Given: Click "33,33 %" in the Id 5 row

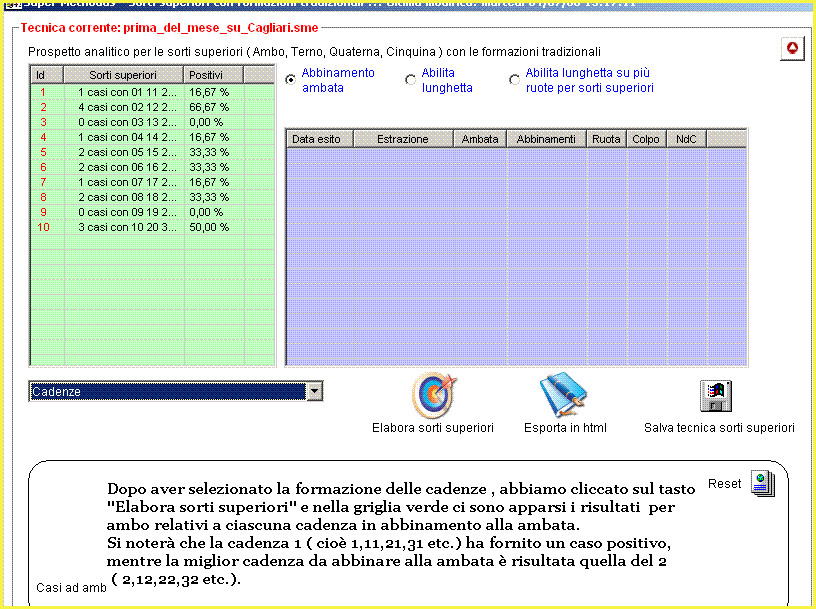Looking at the screenshot, I should pos(209,153).
